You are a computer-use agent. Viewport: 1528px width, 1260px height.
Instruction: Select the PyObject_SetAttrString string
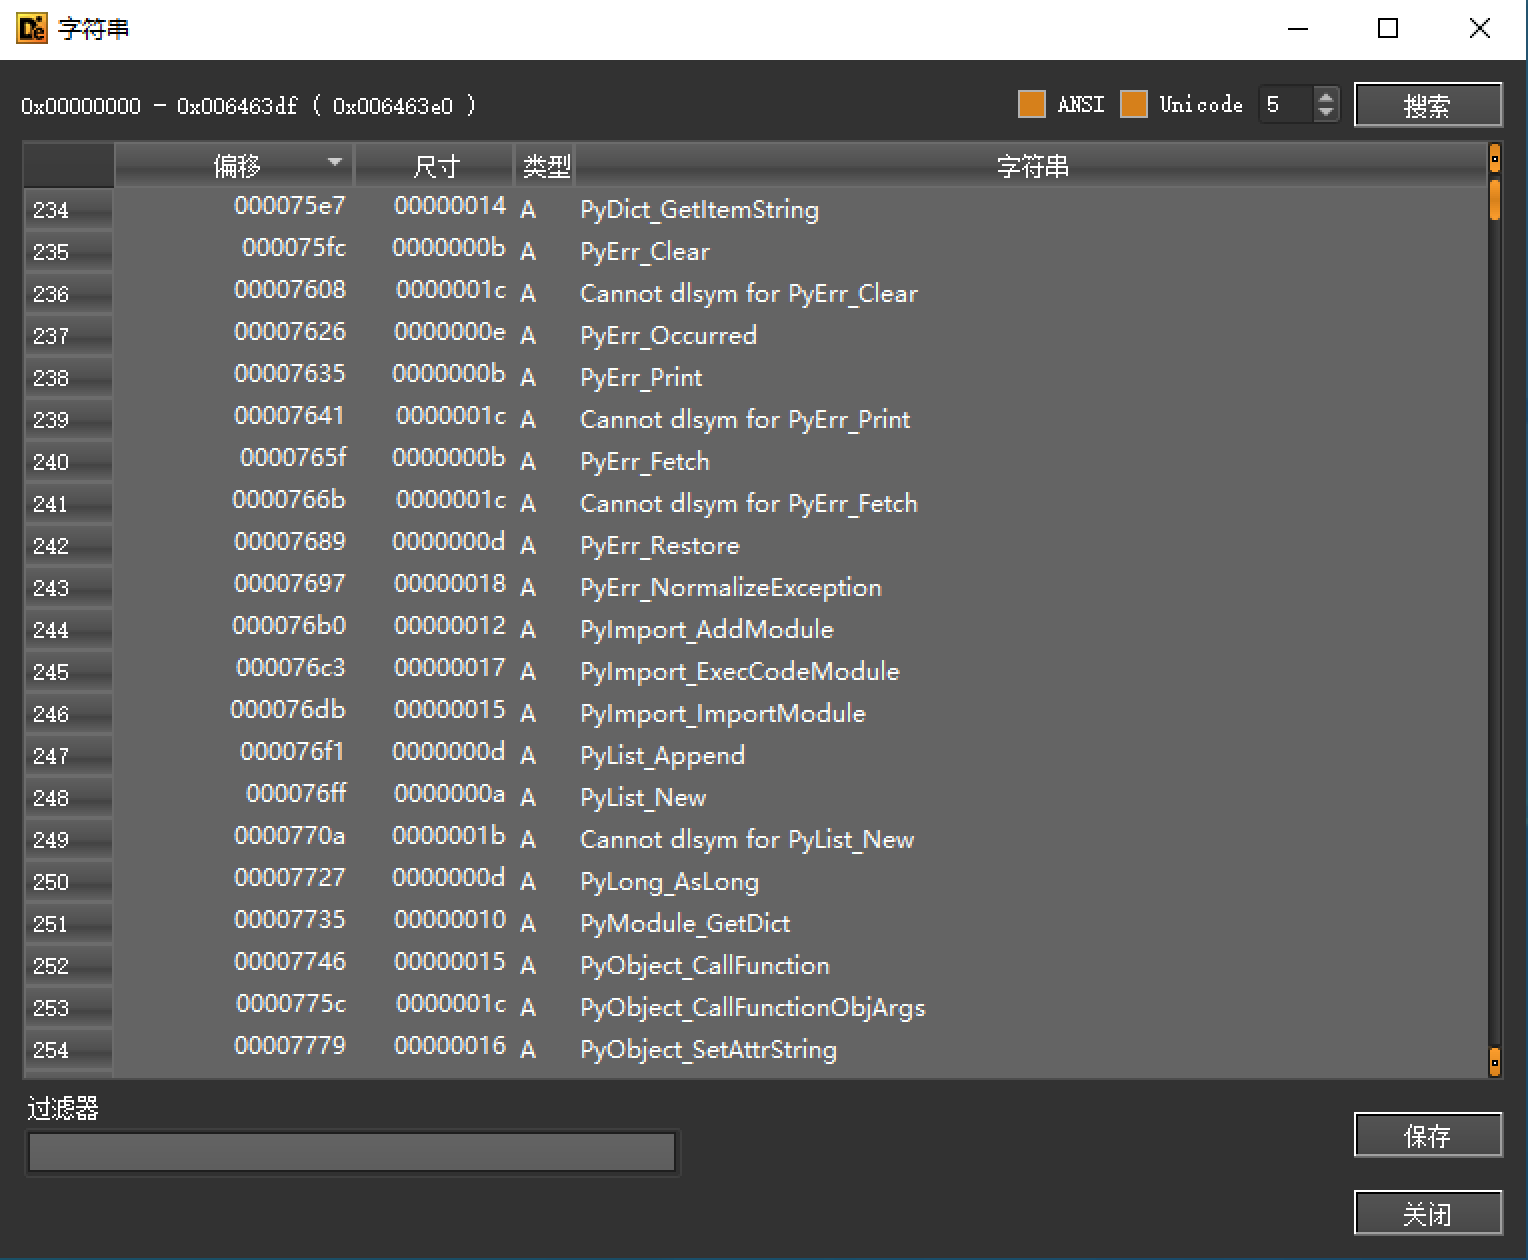click(708, 1049)
